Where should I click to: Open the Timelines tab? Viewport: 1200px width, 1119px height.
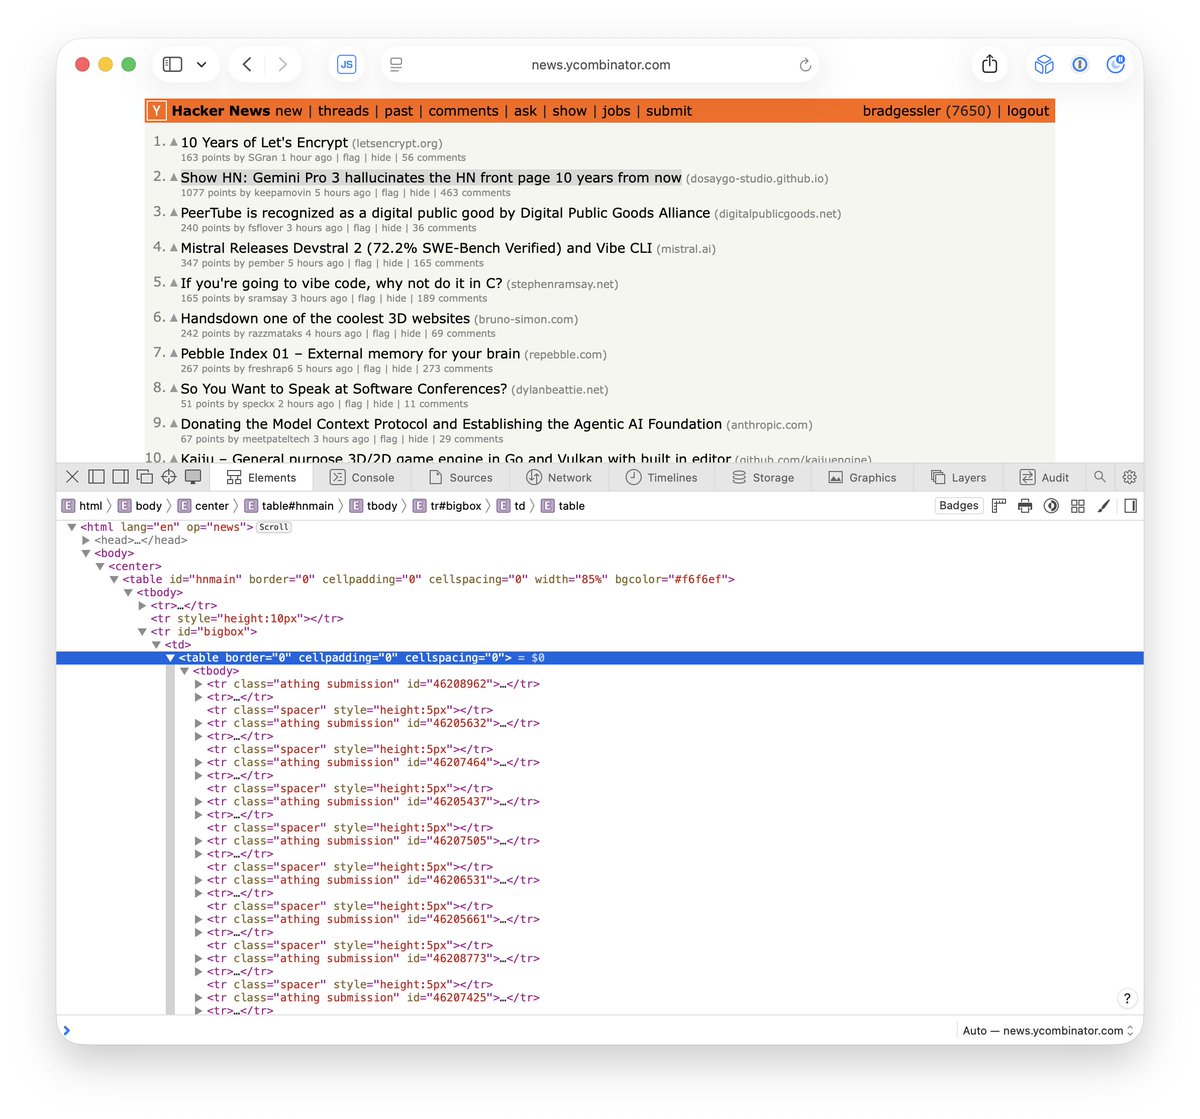[x=661, y=478]
